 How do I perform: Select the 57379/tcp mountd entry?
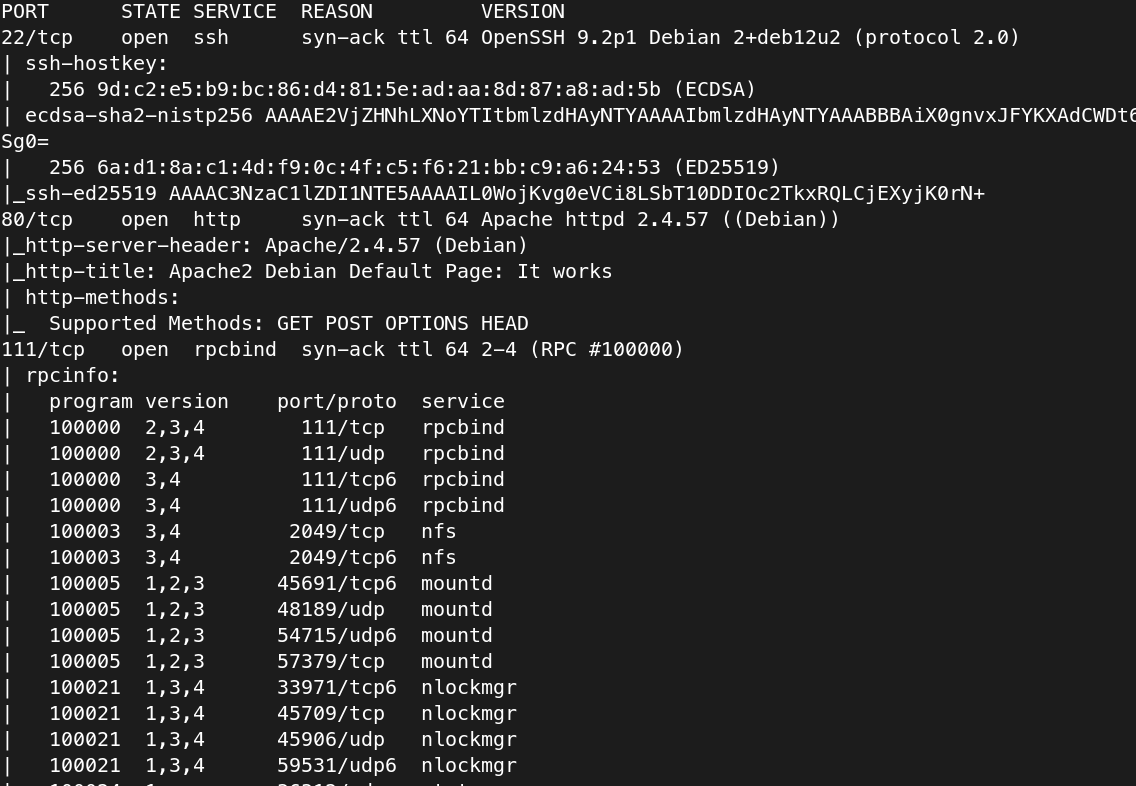click(271, 661)
